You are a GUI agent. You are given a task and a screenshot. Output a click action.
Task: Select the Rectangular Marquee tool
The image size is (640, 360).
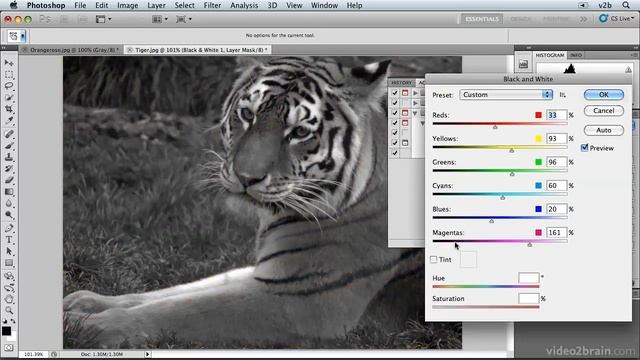coord(9,75)
